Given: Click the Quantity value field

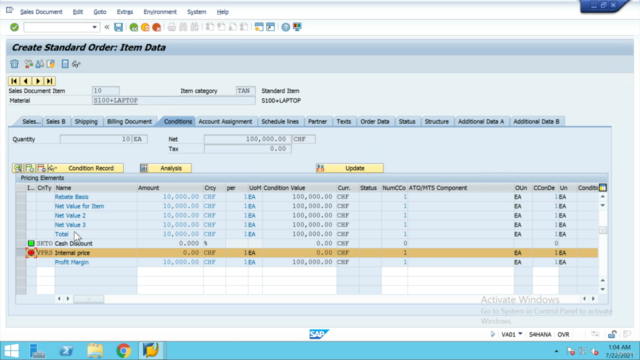Looking at the screenshot, I should pos(96,139).
